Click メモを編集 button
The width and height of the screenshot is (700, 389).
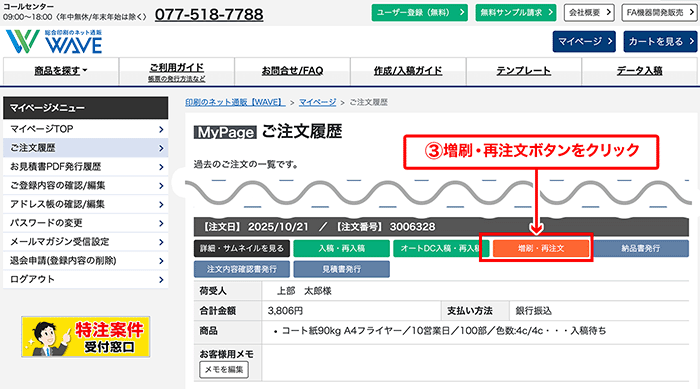(x=224, y=369)
